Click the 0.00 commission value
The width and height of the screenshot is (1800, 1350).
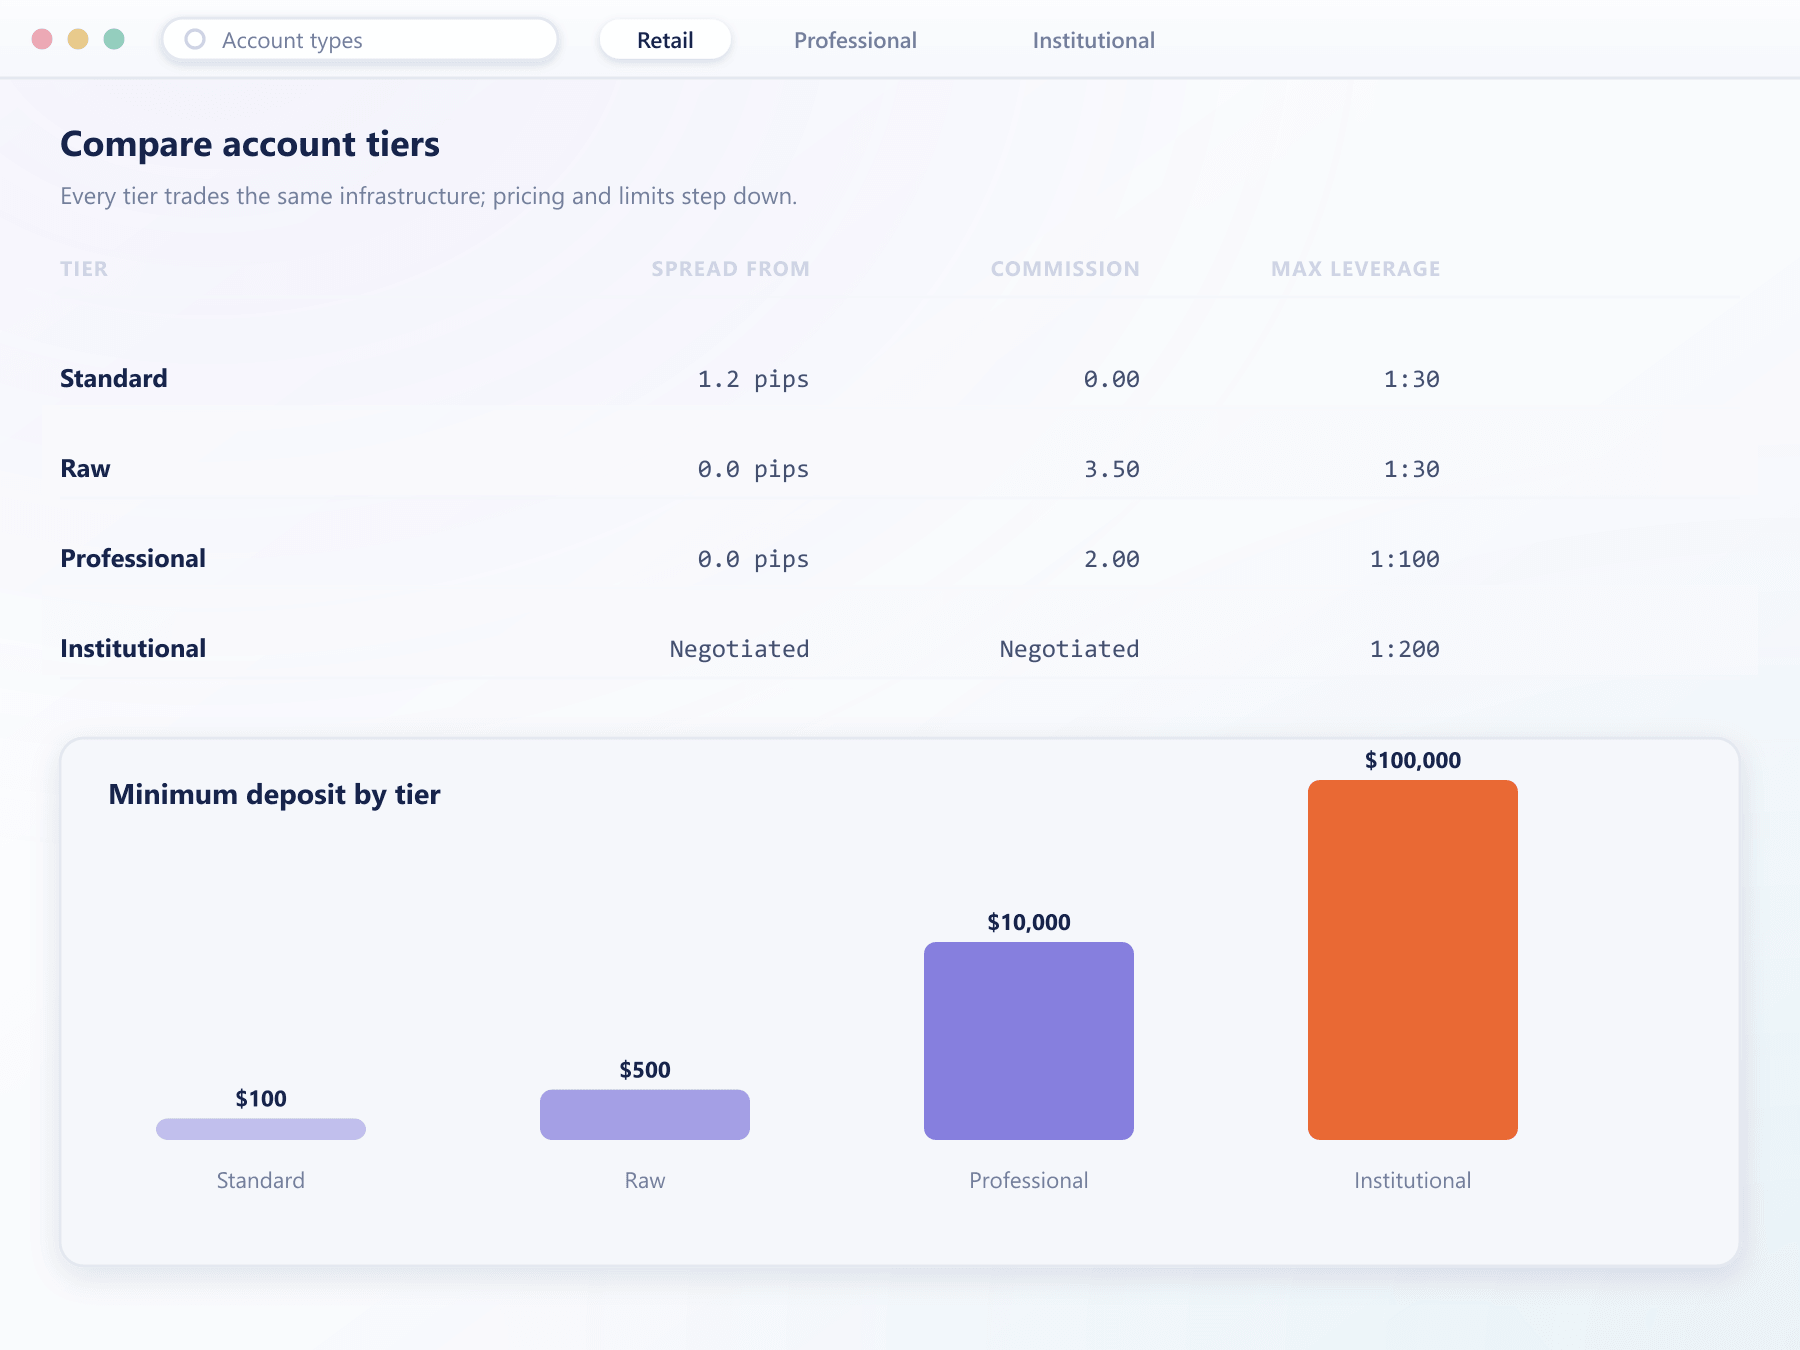[x=1112, y=379]
